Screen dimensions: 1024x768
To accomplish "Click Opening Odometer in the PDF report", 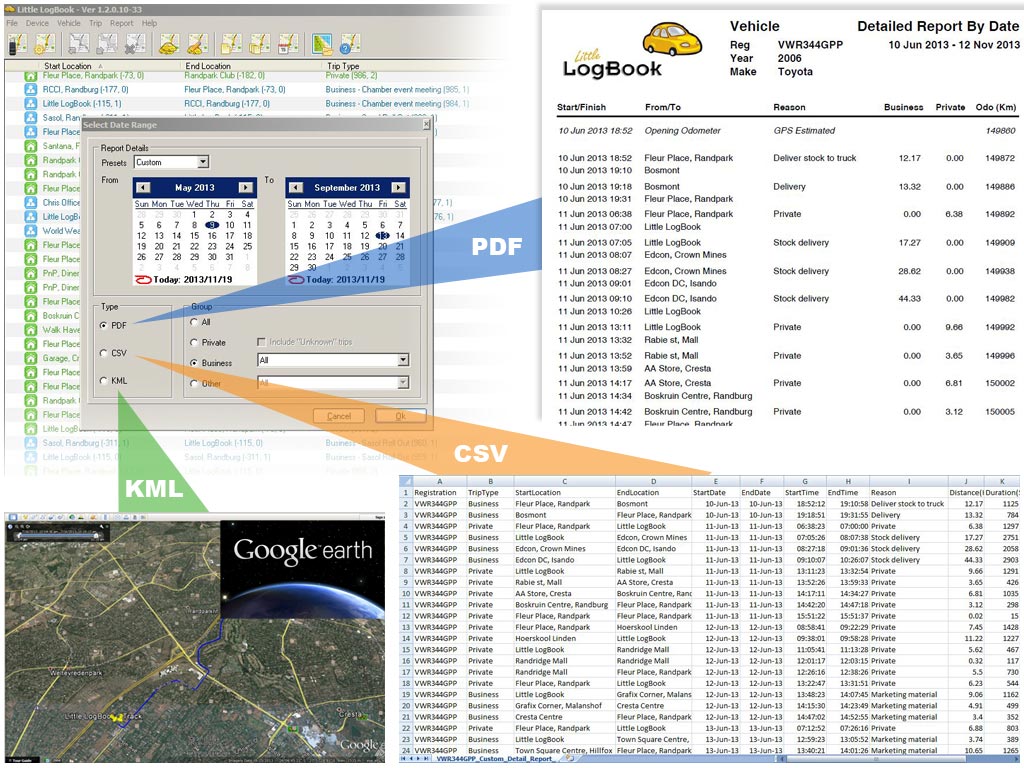I will (682, 131).
